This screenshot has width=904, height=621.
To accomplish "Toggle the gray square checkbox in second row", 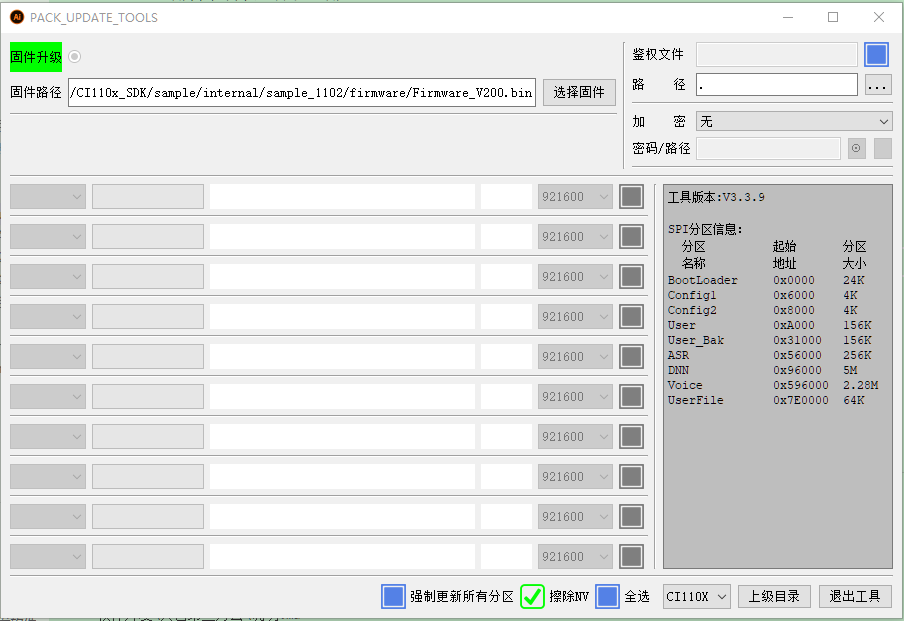I will pyautogui.click(x=631, y=236).
